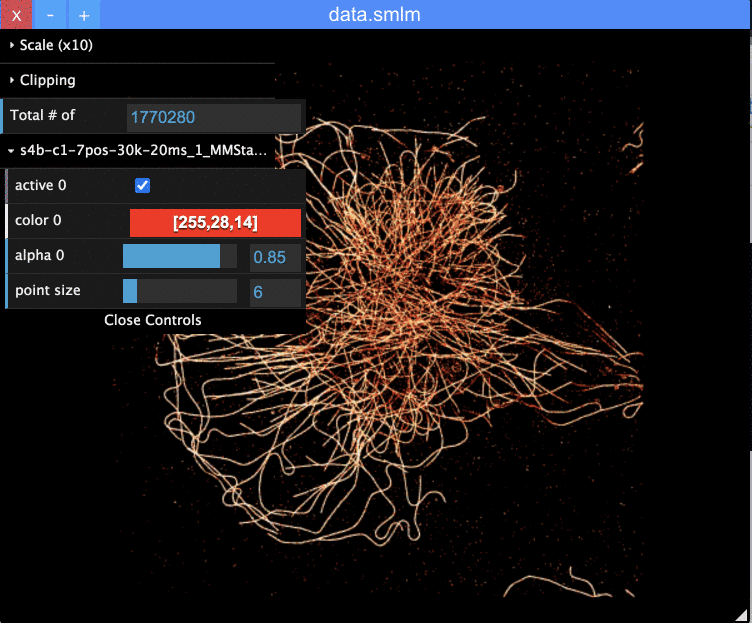This screenshot has height=623, width=752.
Task: Click the plus window button
Action: pos(84,15)
